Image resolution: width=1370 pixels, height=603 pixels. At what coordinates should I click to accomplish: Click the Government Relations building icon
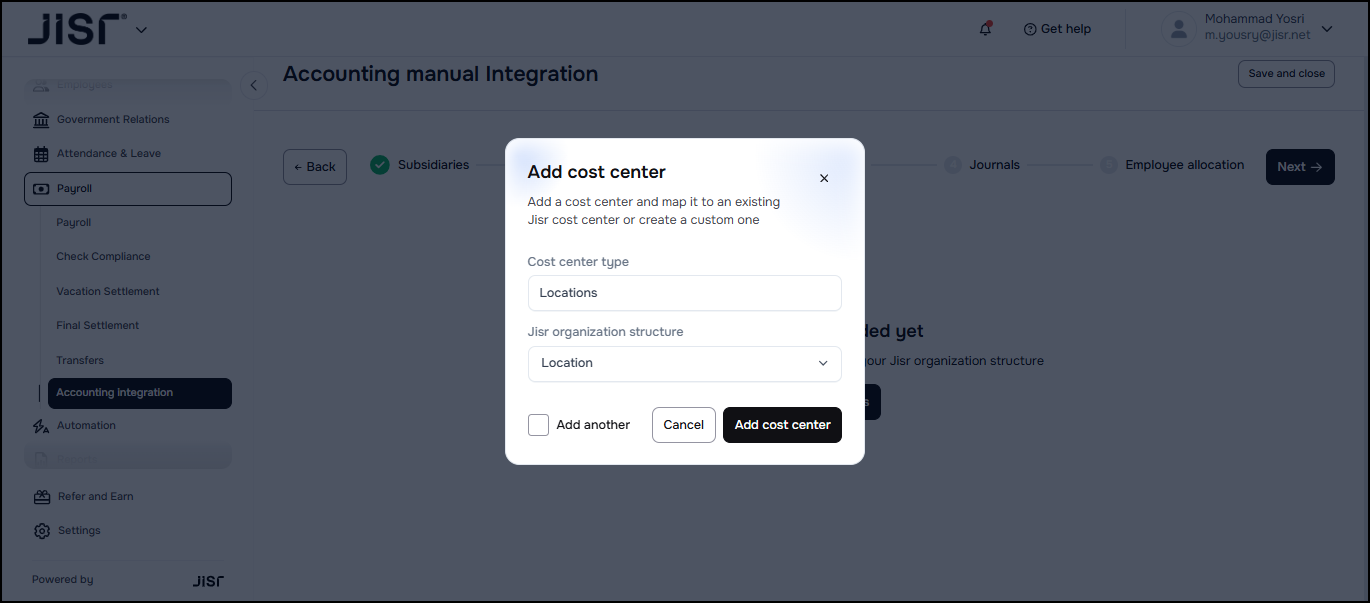pyautogui.click(x=41, y=120)
